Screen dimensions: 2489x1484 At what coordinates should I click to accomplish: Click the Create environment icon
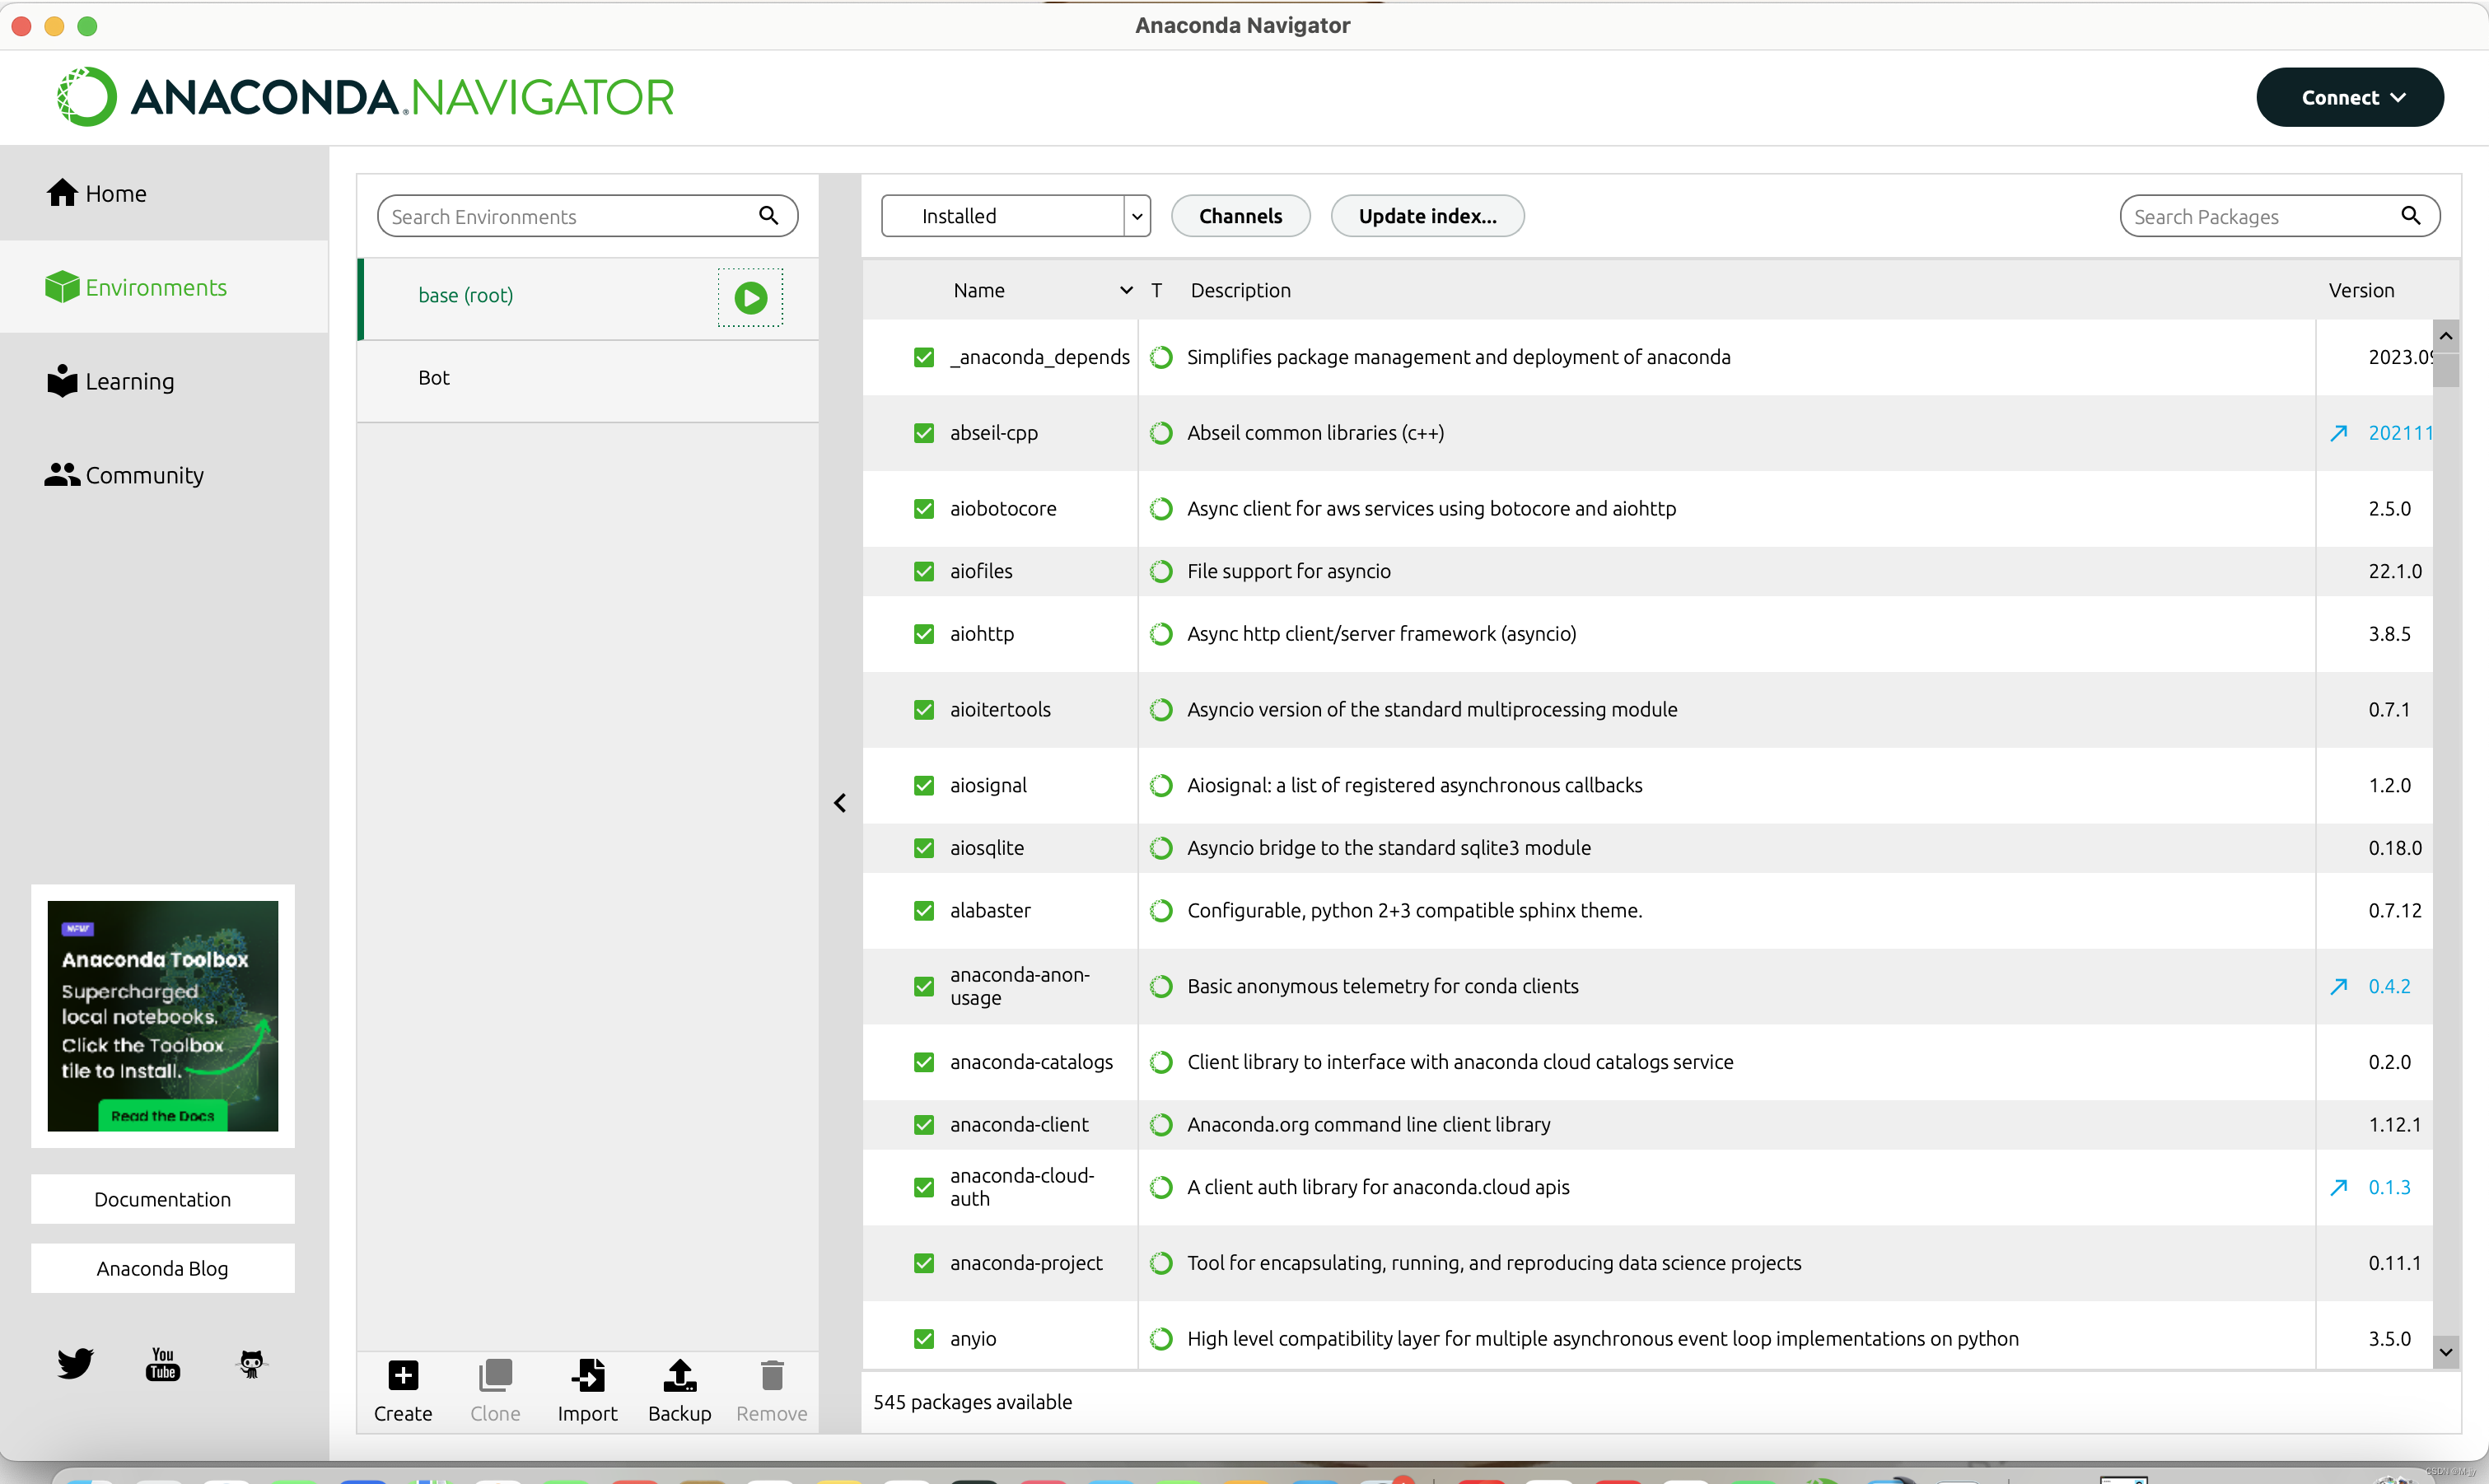tap(403, 1376)
